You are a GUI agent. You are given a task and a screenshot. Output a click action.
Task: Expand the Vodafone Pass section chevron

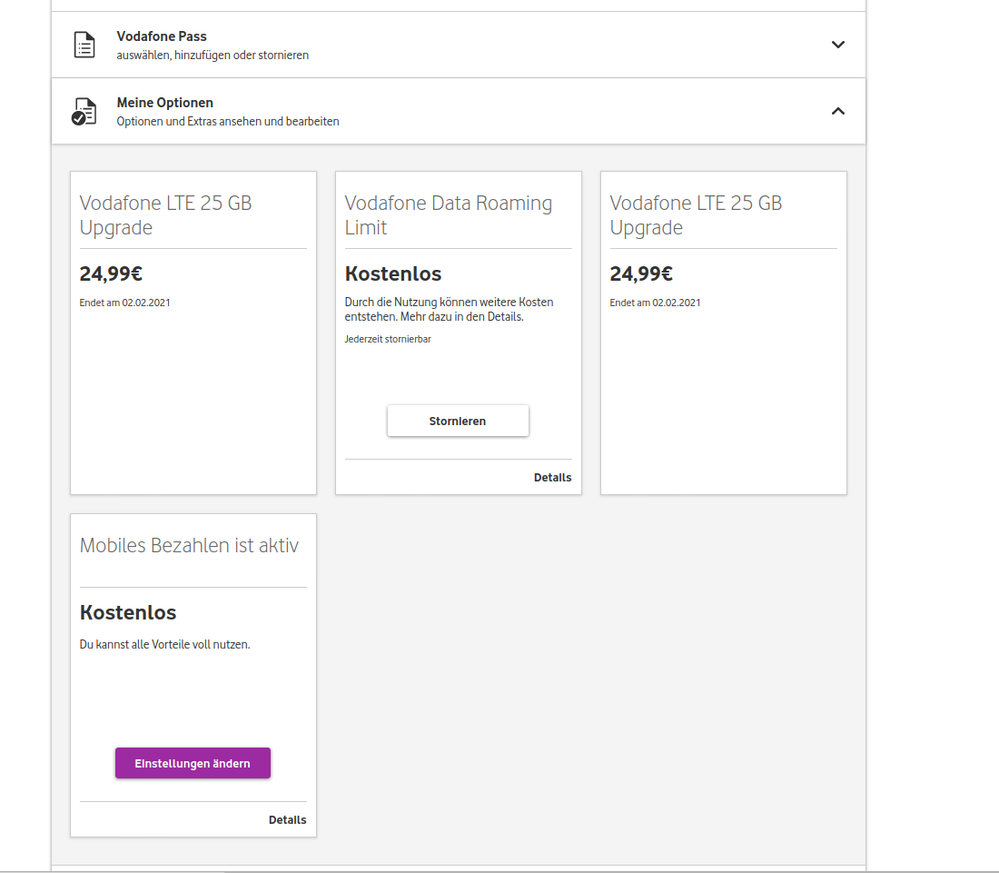click(x=838, y=45)
